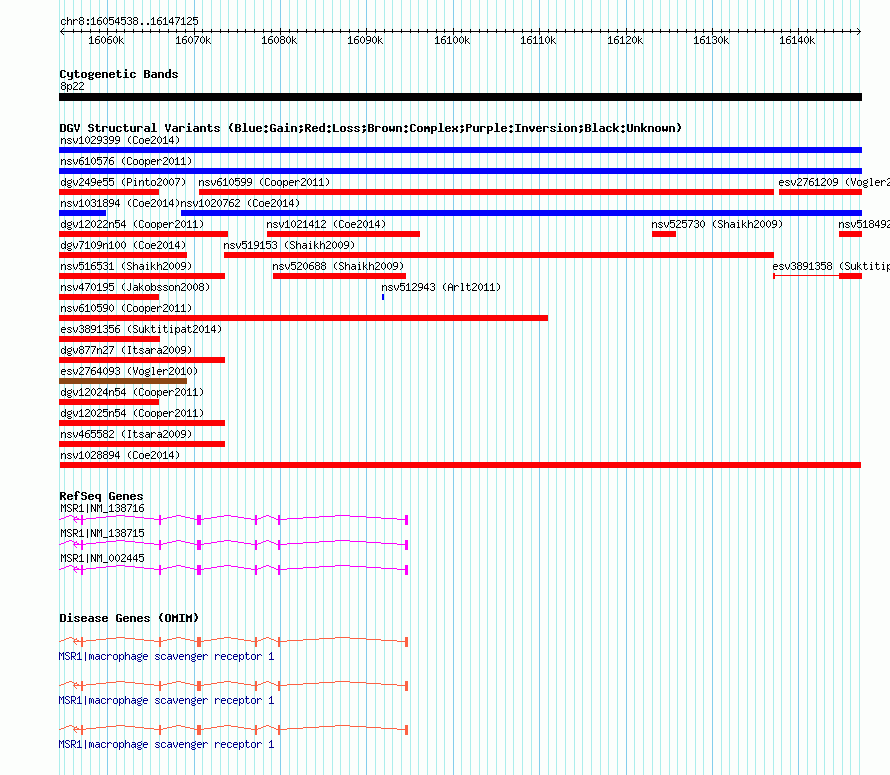Click the chr8:16054538..16147125 region label
Screen dimensions: 890x775
(x=129, y=22)
